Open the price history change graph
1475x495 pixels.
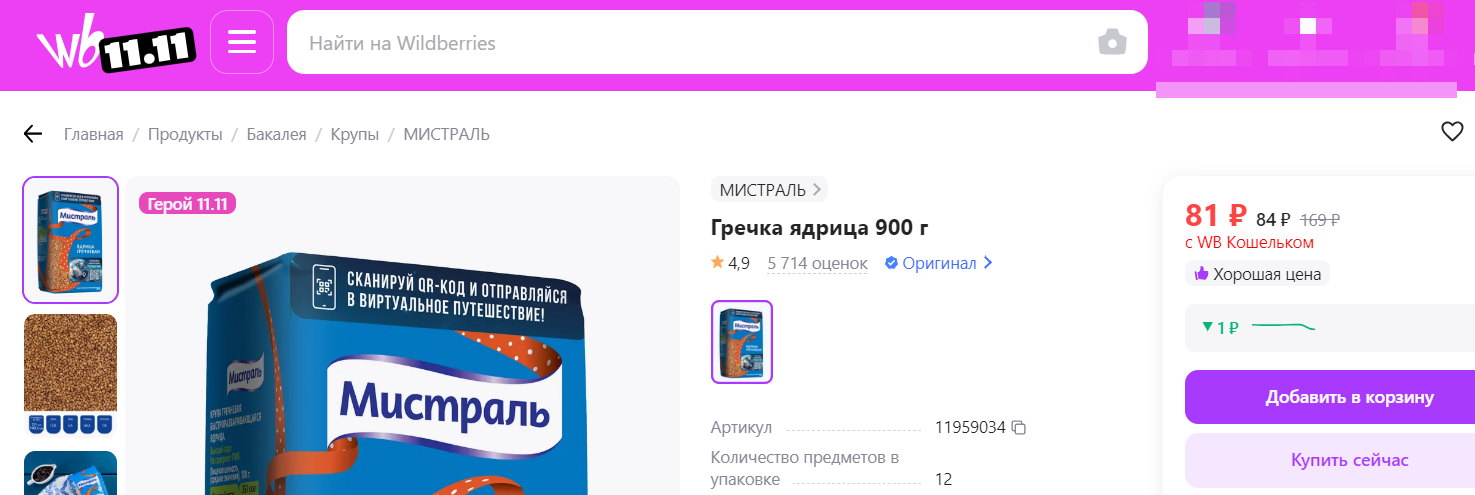point(1330,327)
